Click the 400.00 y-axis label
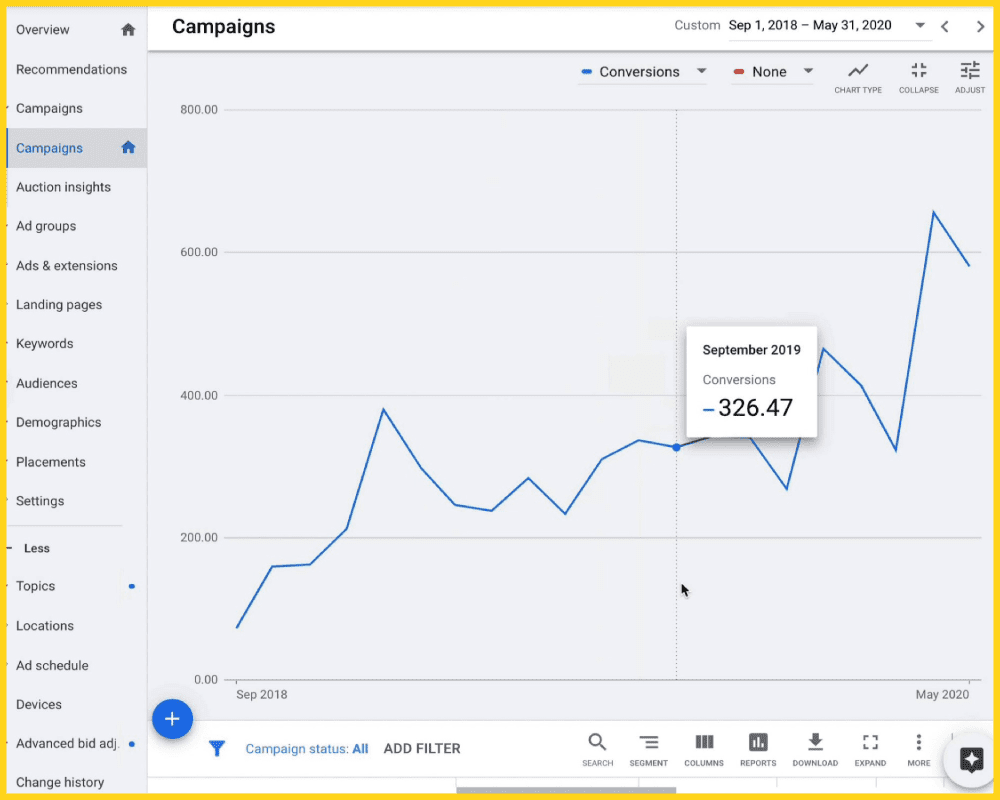 pyautogui.click(x=198, y=396)
